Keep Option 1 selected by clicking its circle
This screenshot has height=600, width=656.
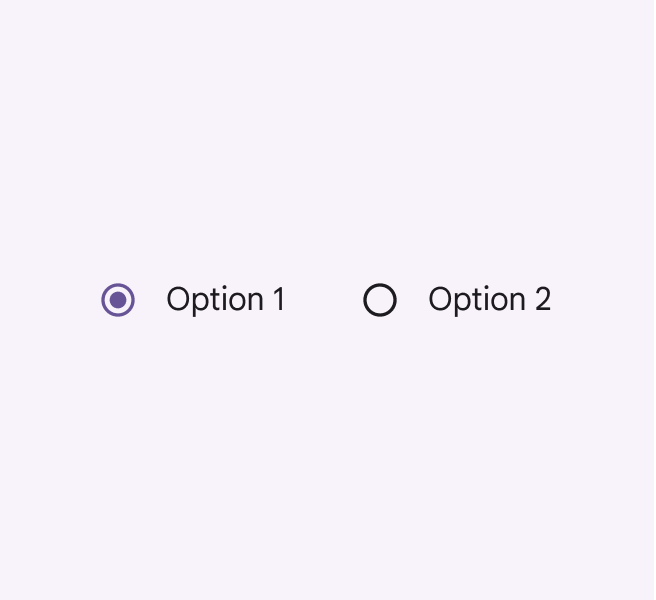pos(118,300)
